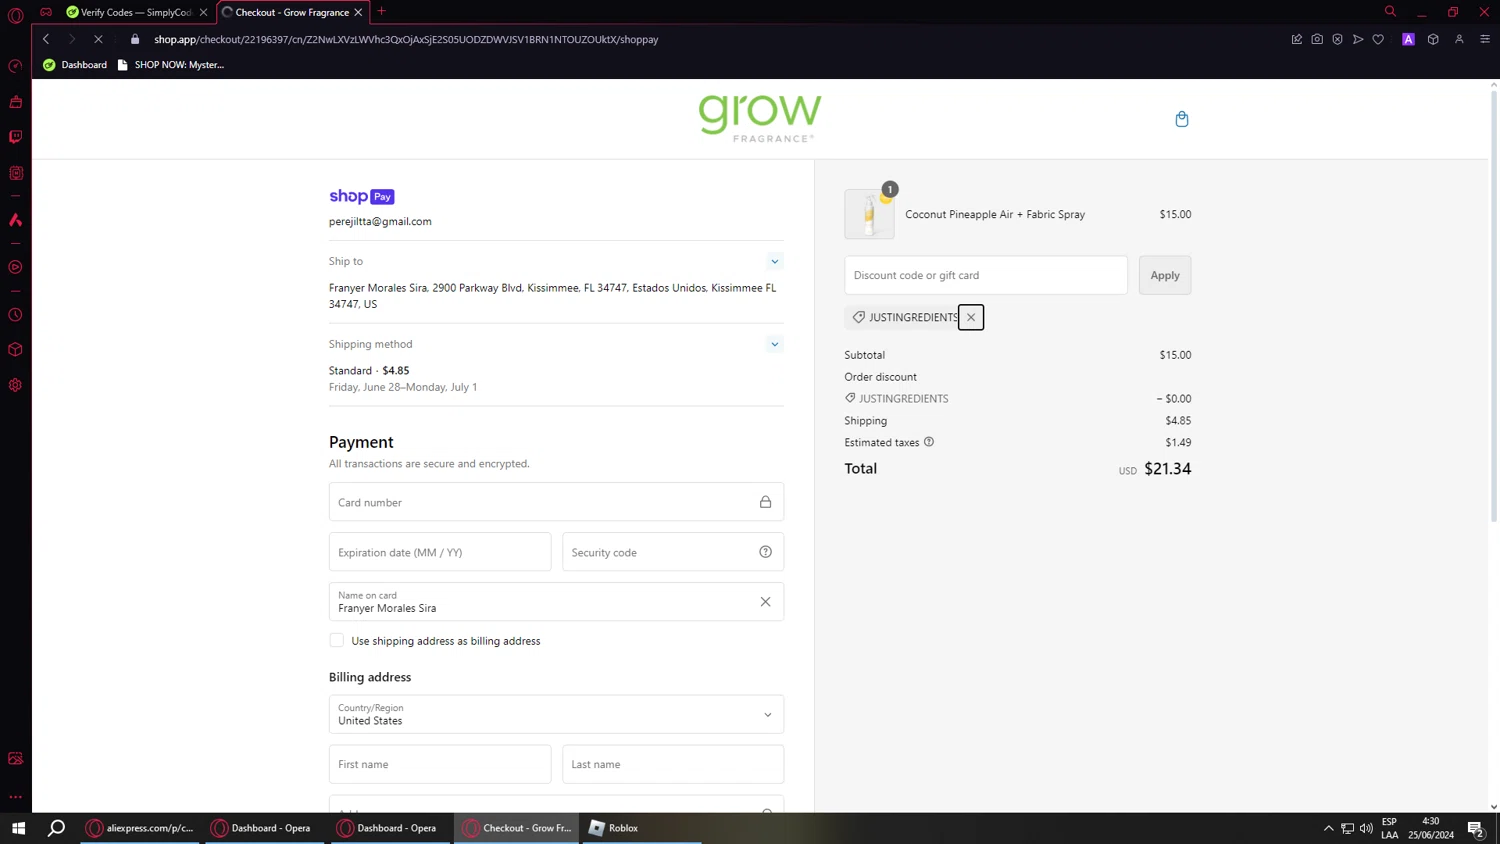The width and height of the screenshot is (1500, 844).
Task: Open the volume speaker tray icon
Action: (1366, 828)
